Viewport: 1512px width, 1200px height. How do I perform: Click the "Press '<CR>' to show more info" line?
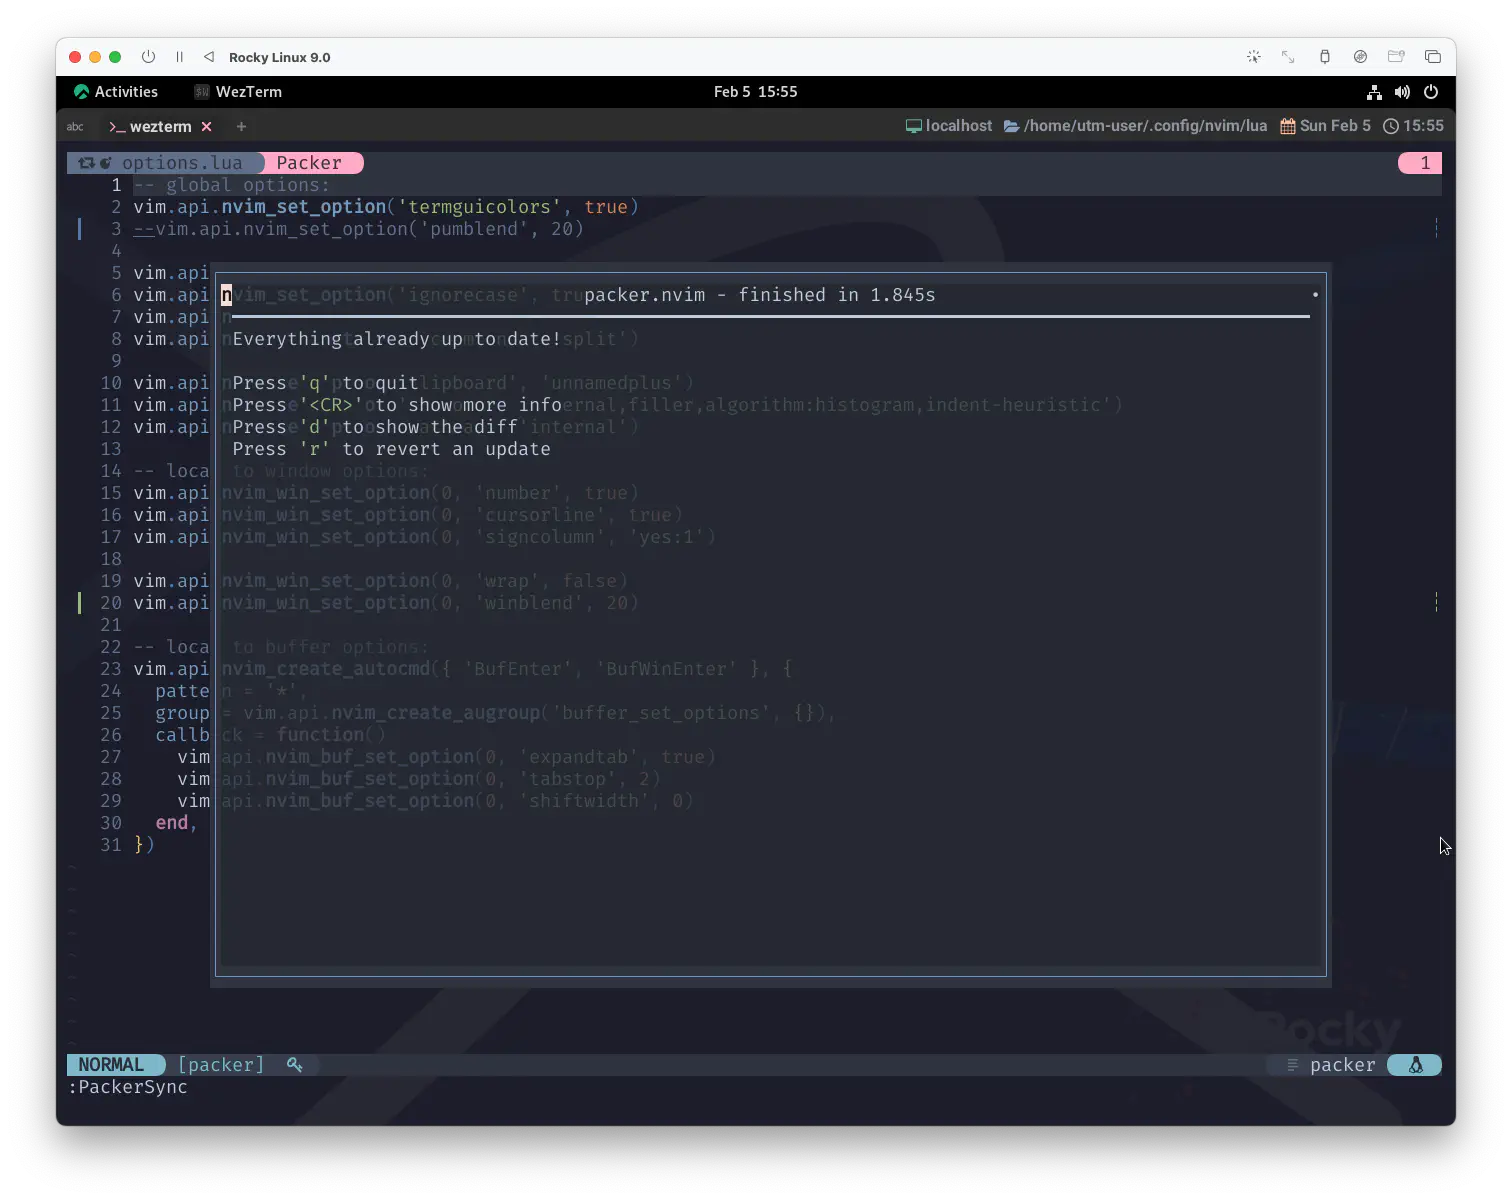pos(397,405)
